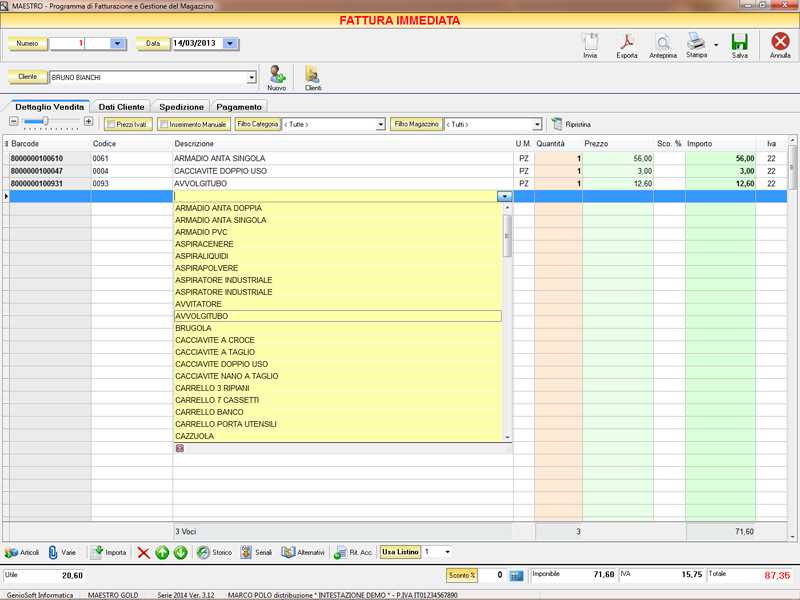Open the Cliente dropdown showing BRUNO BIANCHI
Screen dimensions: 800x600
point(251,77)
